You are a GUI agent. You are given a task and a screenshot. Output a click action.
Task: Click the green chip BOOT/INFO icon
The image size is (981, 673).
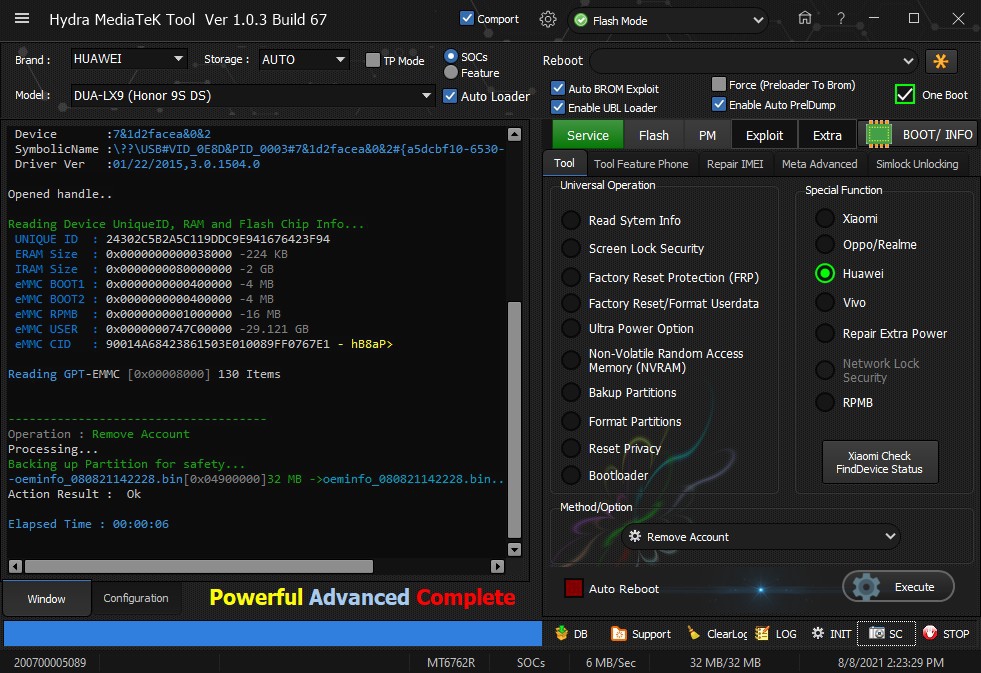point(878,134)
